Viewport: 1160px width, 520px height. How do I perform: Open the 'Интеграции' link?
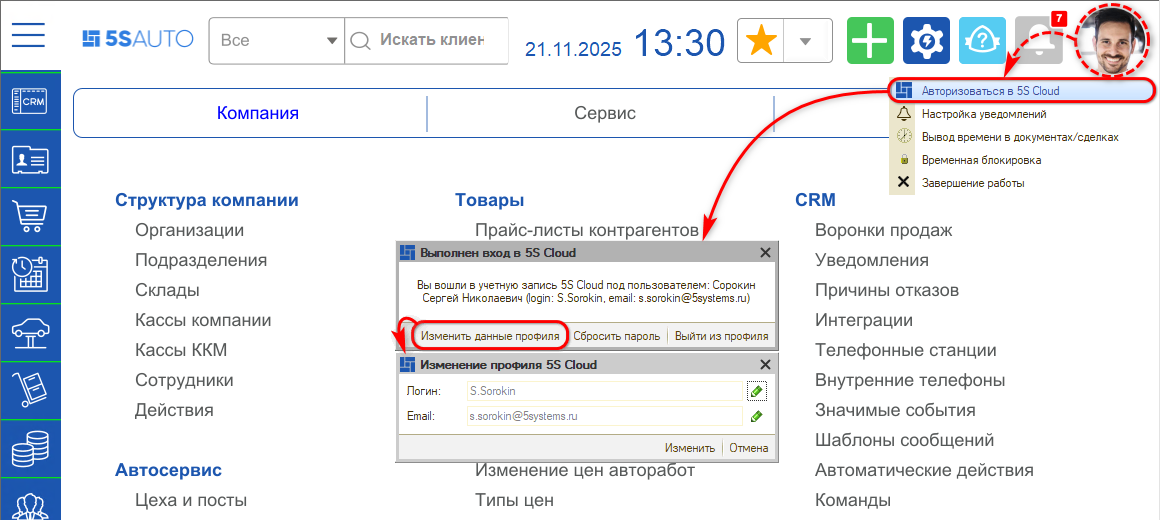[864, 320]
